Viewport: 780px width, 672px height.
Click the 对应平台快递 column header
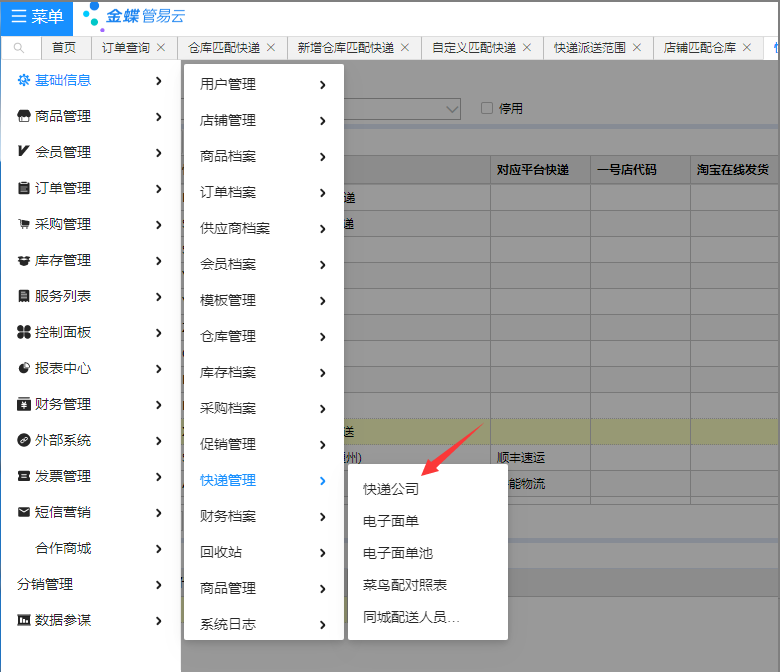[x=533, y=170]
